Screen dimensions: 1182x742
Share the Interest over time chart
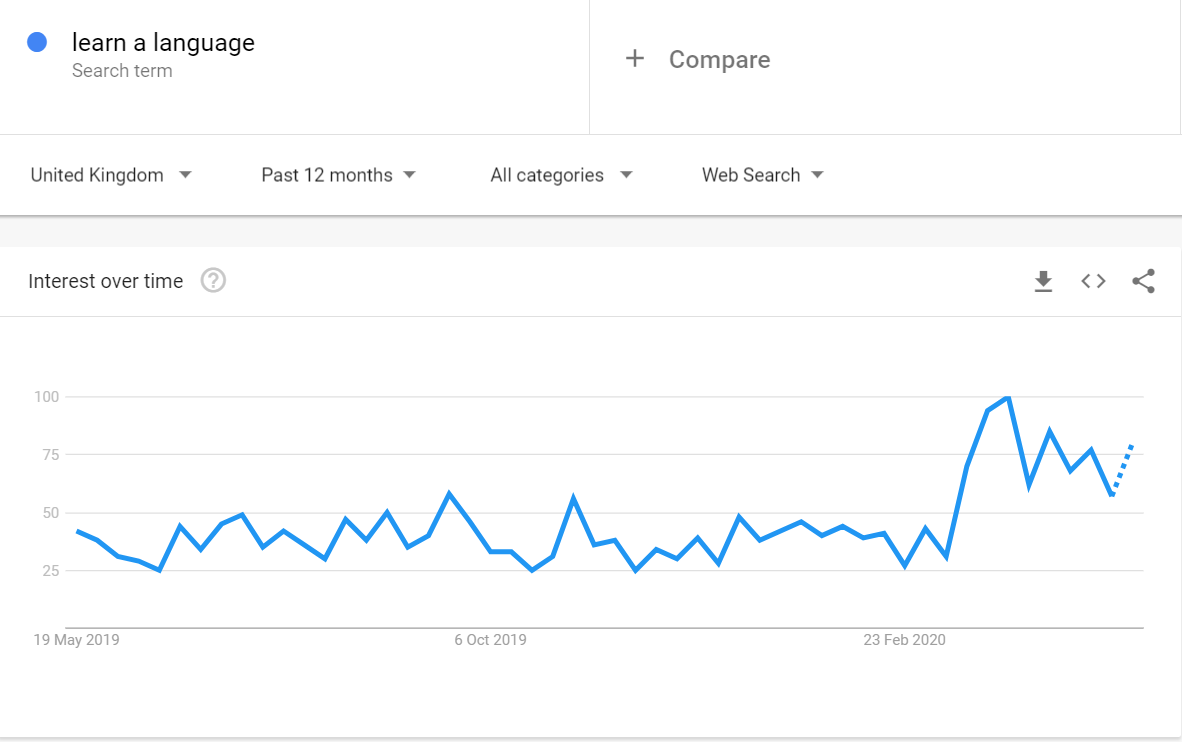click(x=1143, y=281)
